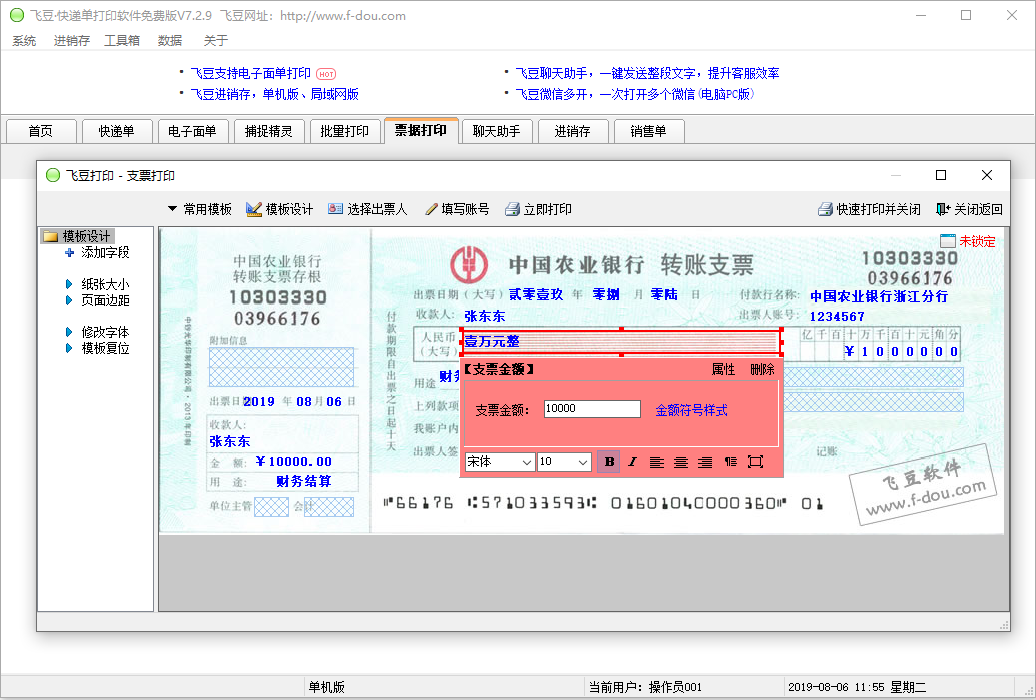Select the 零陆 day field
Image resolution: width=1036 pixels, height=700 pixels.
664,294
